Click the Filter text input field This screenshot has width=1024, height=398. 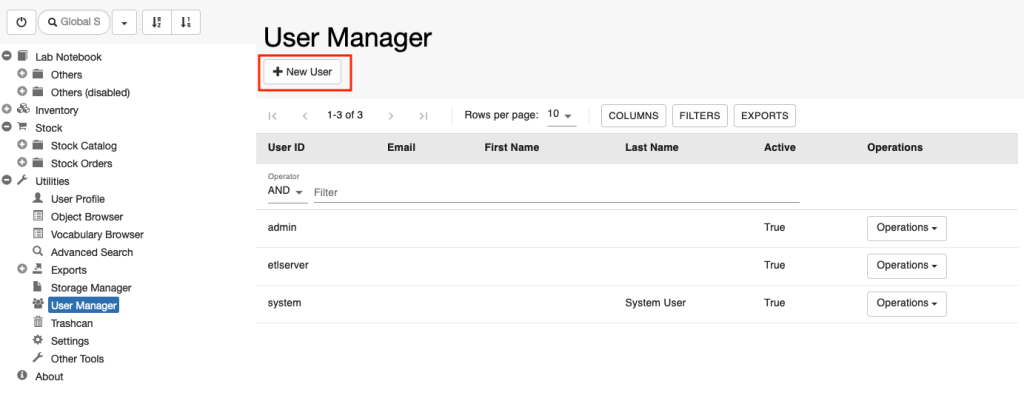556,193
